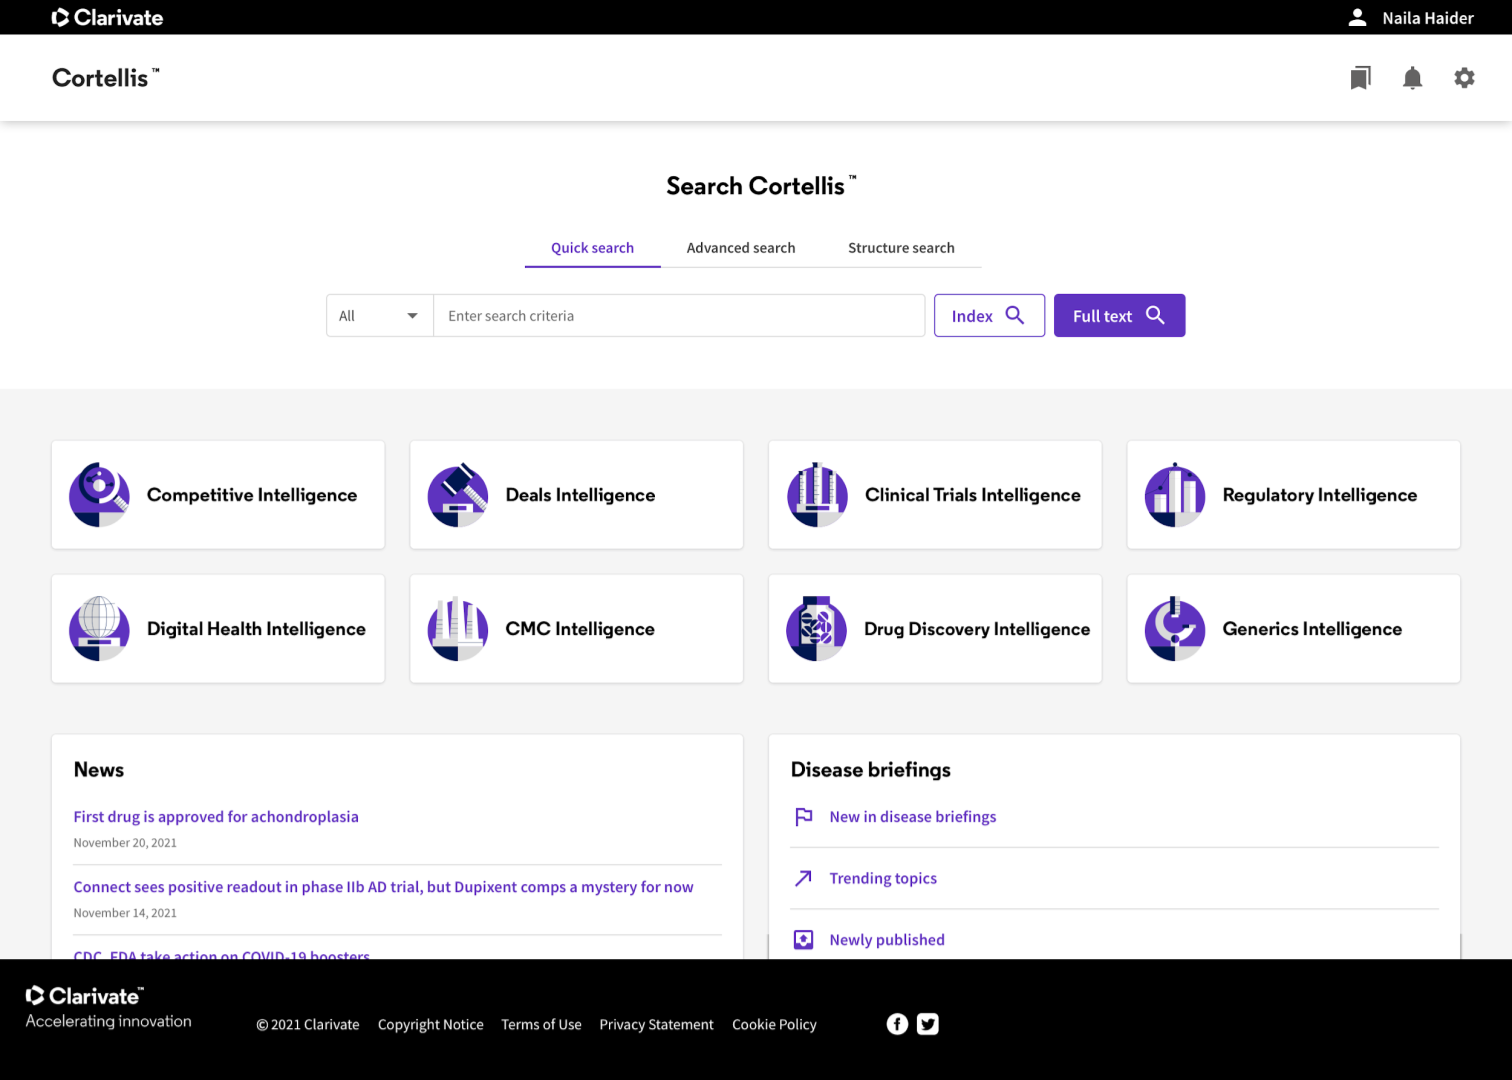The width and height of the screenshot is (1512, 1080).
Task: Select the Quick search tab
Action: pos(592,248)
